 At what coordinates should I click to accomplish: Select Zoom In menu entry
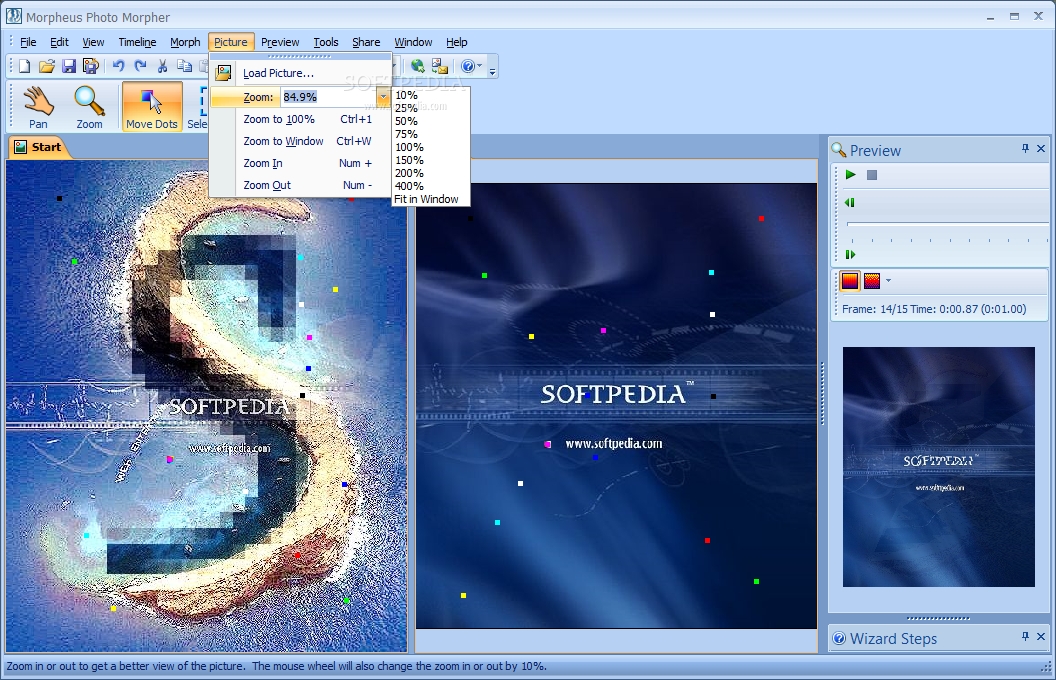[x=300, y=163]
